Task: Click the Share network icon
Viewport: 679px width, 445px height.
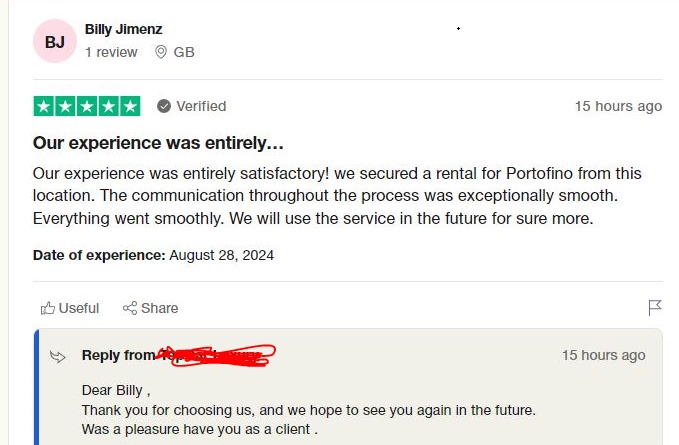Action: pos(130,308)
